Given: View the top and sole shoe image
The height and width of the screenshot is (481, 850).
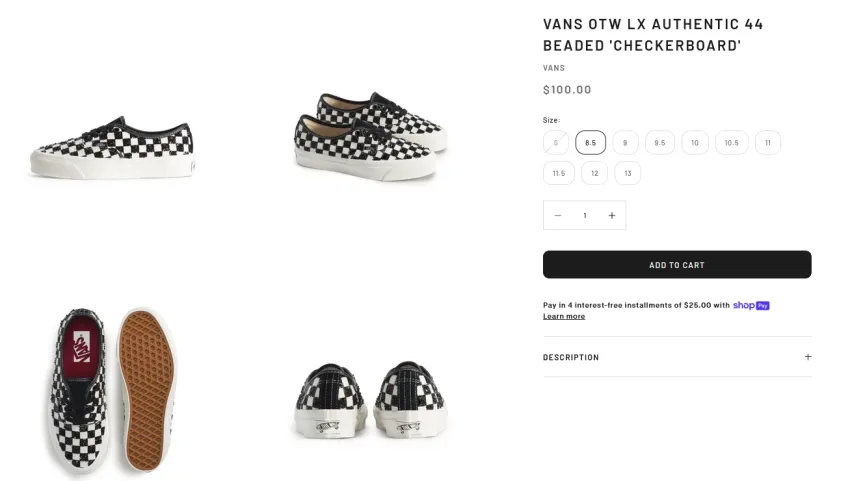Looking at the screenshot, I should (x=110, y=392).
